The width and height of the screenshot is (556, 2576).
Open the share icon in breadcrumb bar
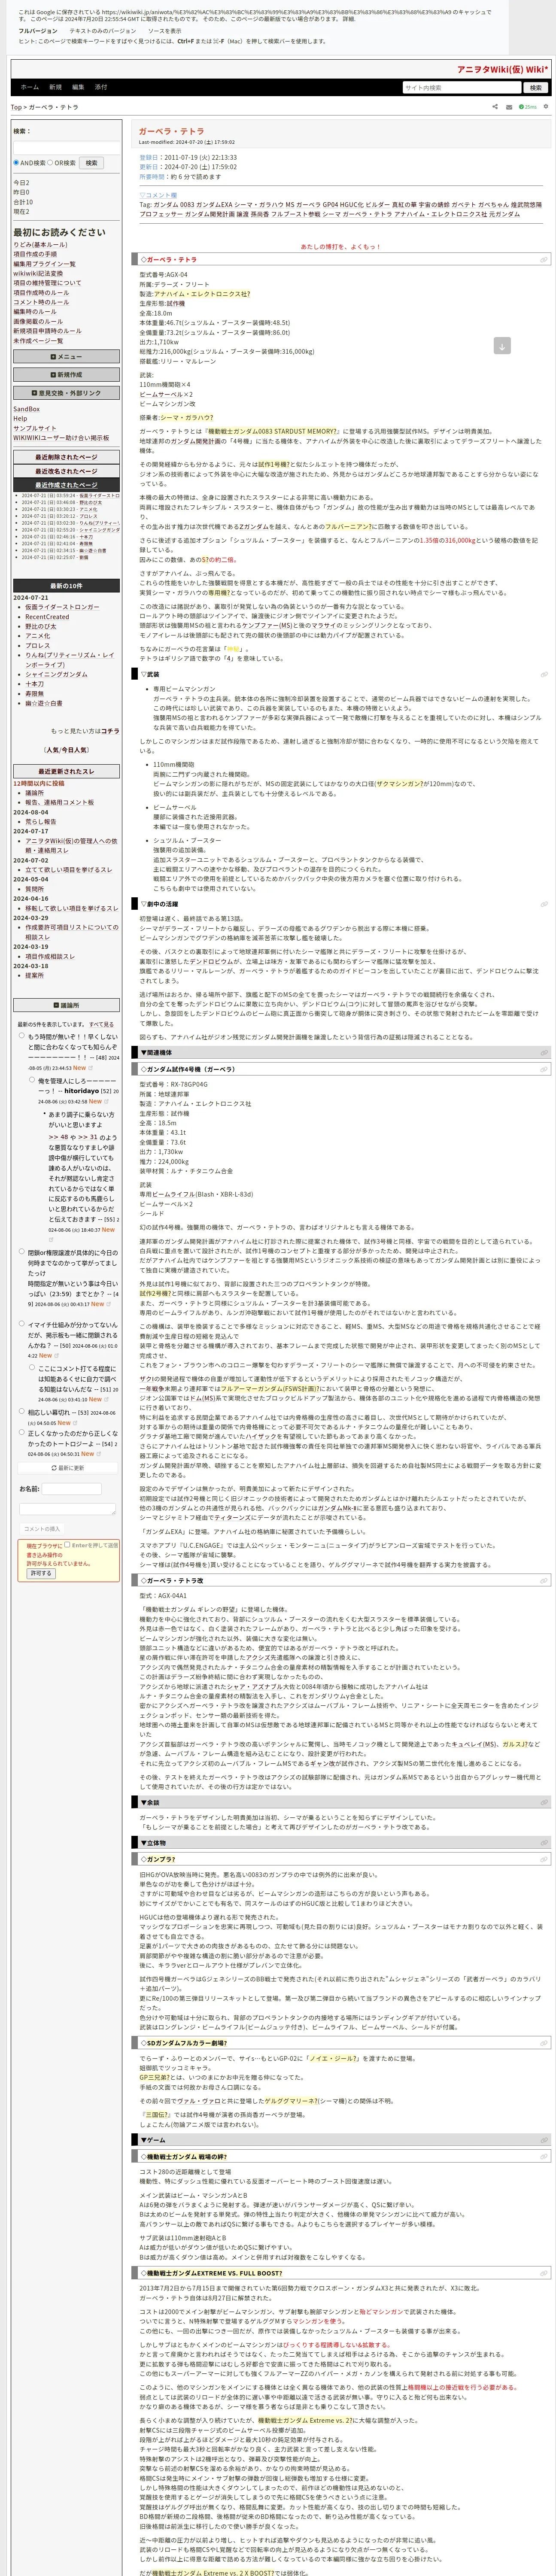pyautogui.click(x=495, y=107)
